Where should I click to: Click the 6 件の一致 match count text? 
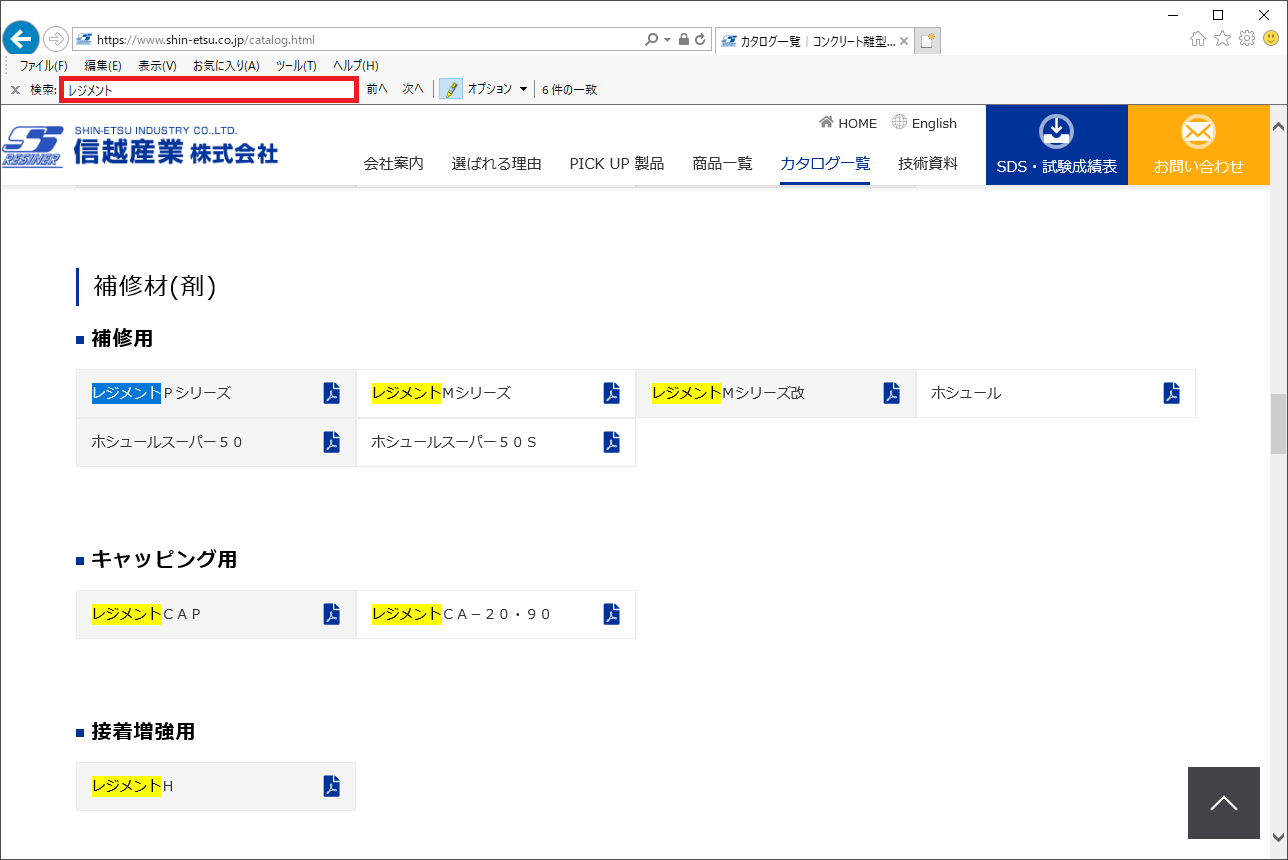point(569,89)
